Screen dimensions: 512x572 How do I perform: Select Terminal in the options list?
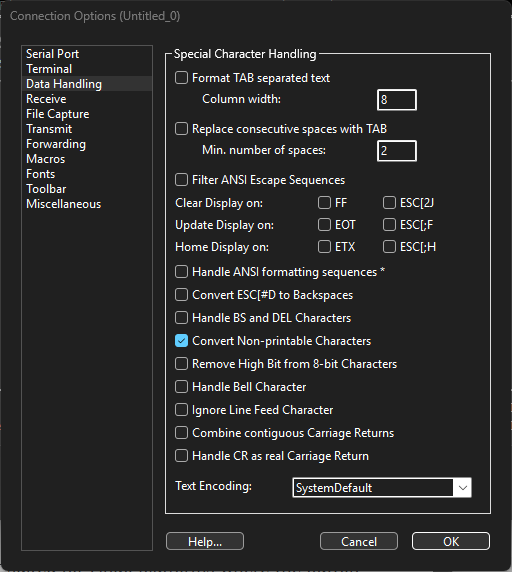pos(87,69)
